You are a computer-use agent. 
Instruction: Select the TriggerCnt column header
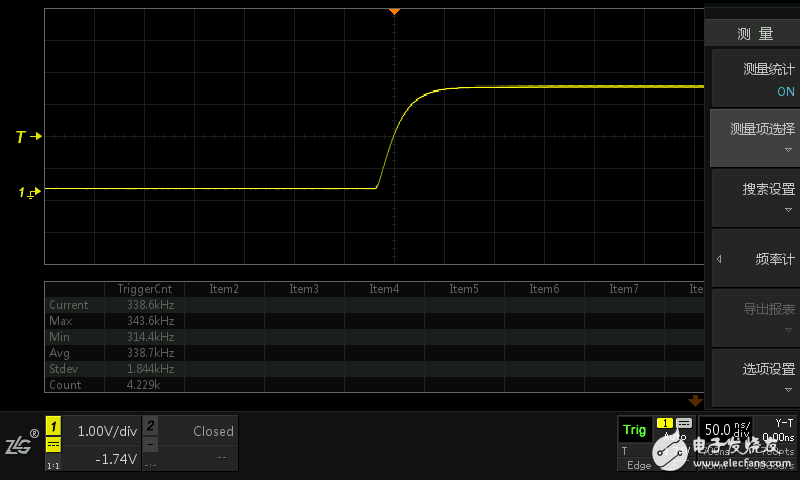pos(144,288)
